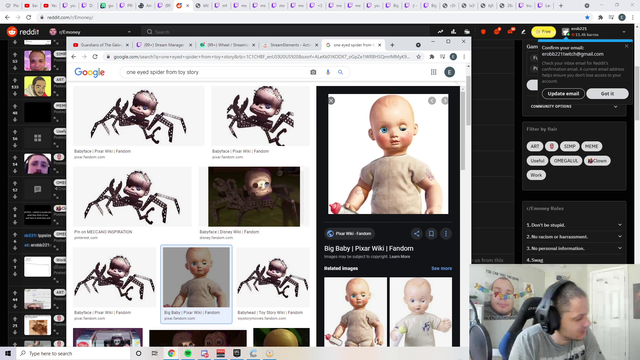This screenshot has width=640, height=360.
Task: Open Reddit Popular trending icon
Action: [440, 31]
